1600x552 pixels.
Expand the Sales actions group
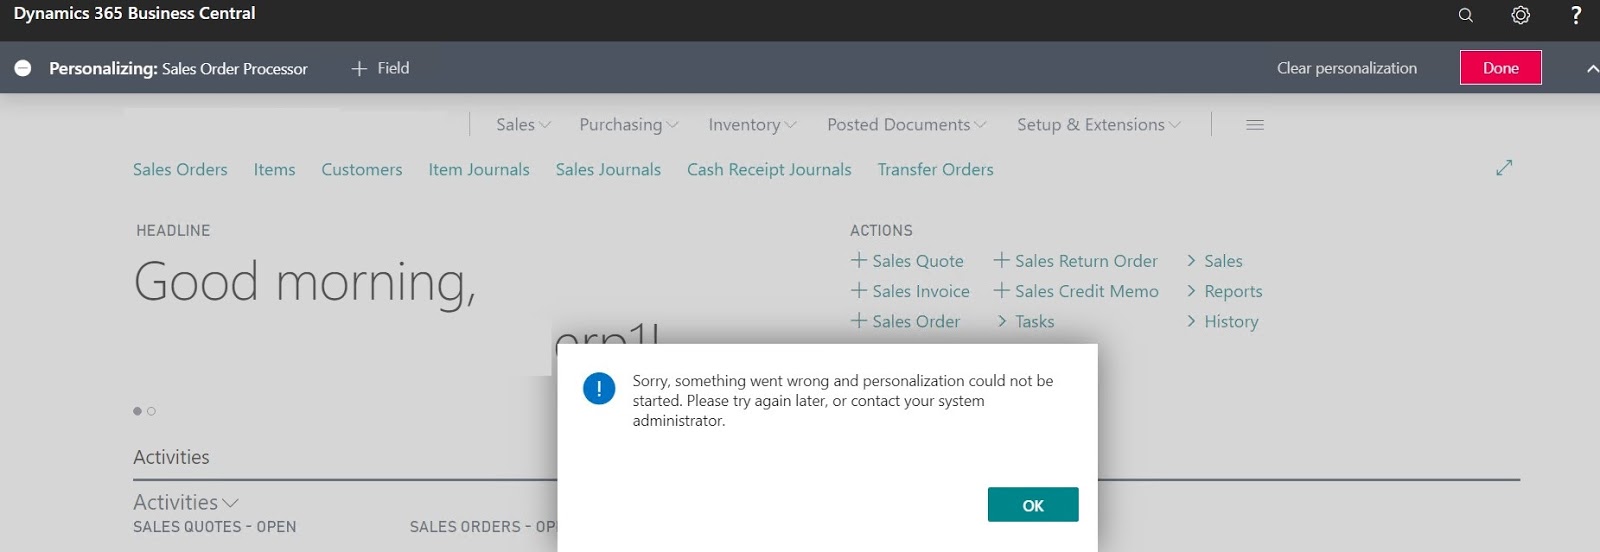[1214, 261]
